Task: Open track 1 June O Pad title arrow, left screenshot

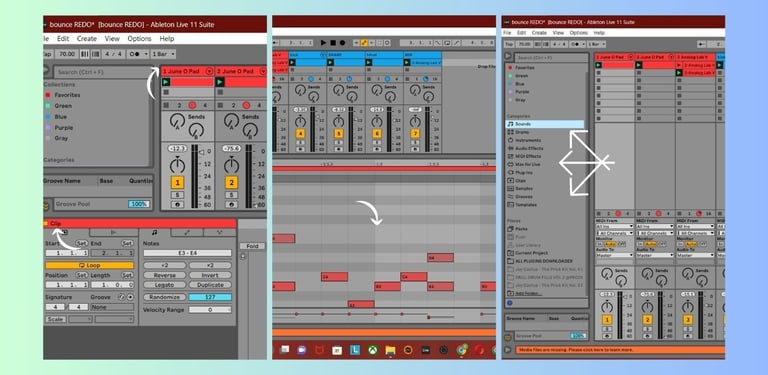Action: (x=209, y=71)
